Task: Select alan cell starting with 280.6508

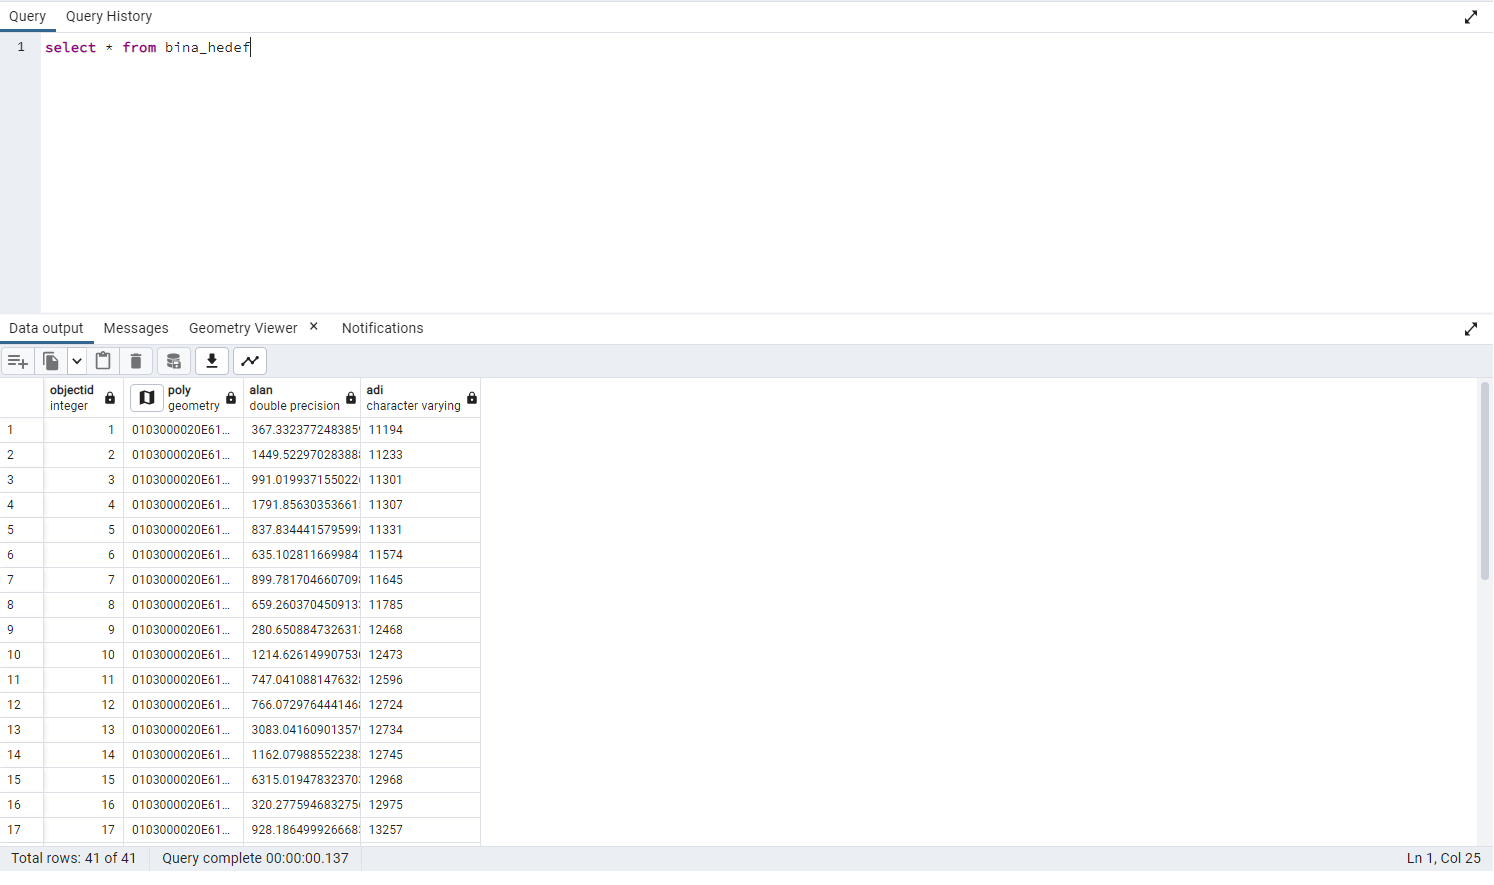Action: 302,630
